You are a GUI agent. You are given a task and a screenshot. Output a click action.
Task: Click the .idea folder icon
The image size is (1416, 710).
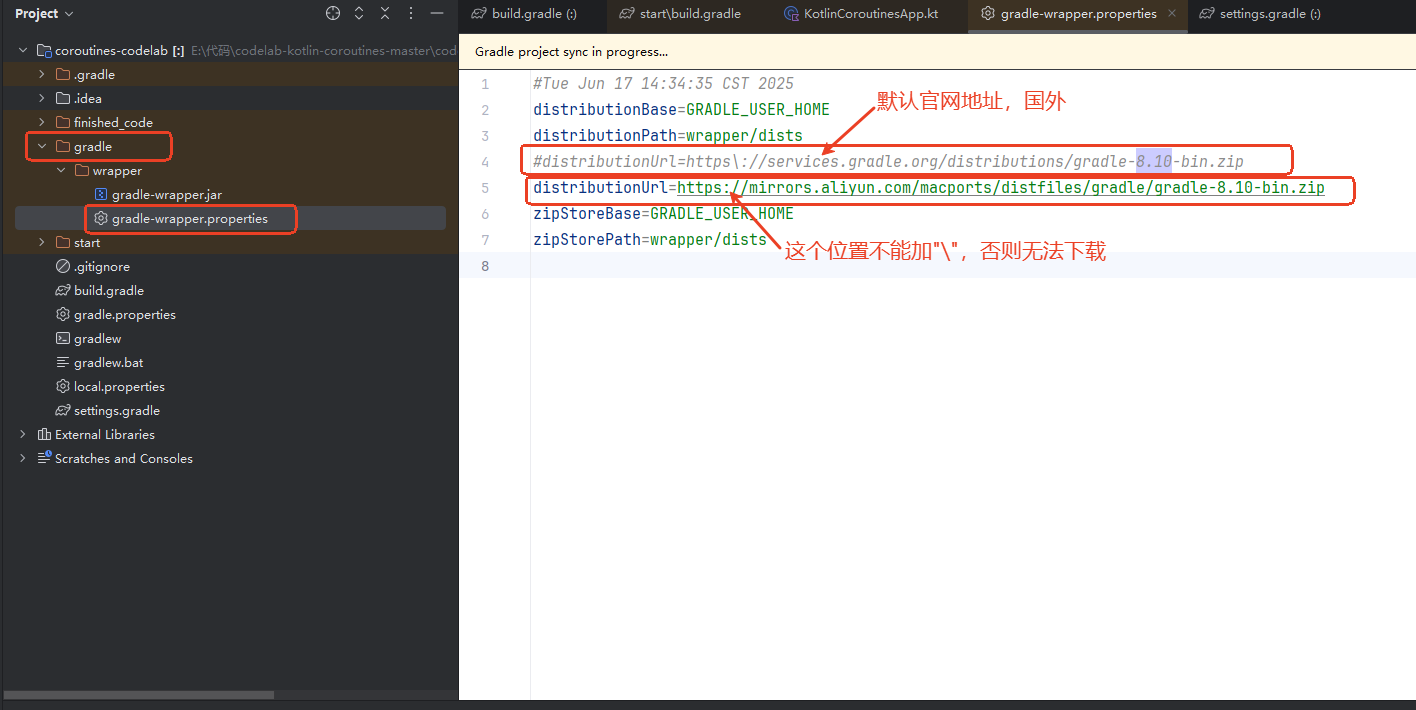pyautogui.click(x=63, y=98)
